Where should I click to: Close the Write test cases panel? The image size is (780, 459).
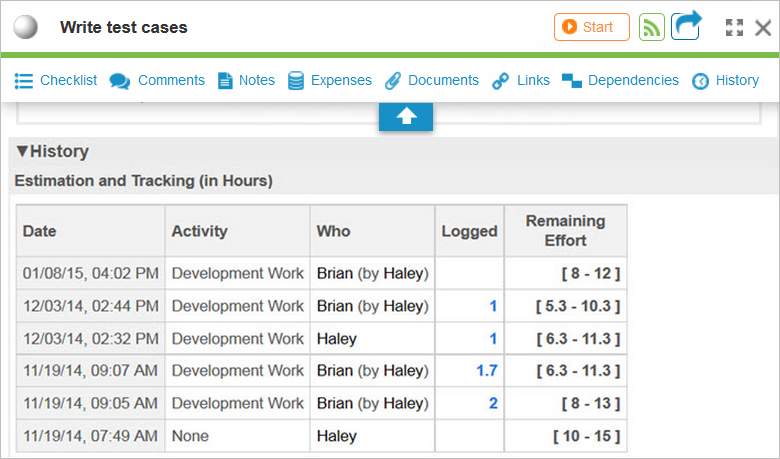[763, 28]
